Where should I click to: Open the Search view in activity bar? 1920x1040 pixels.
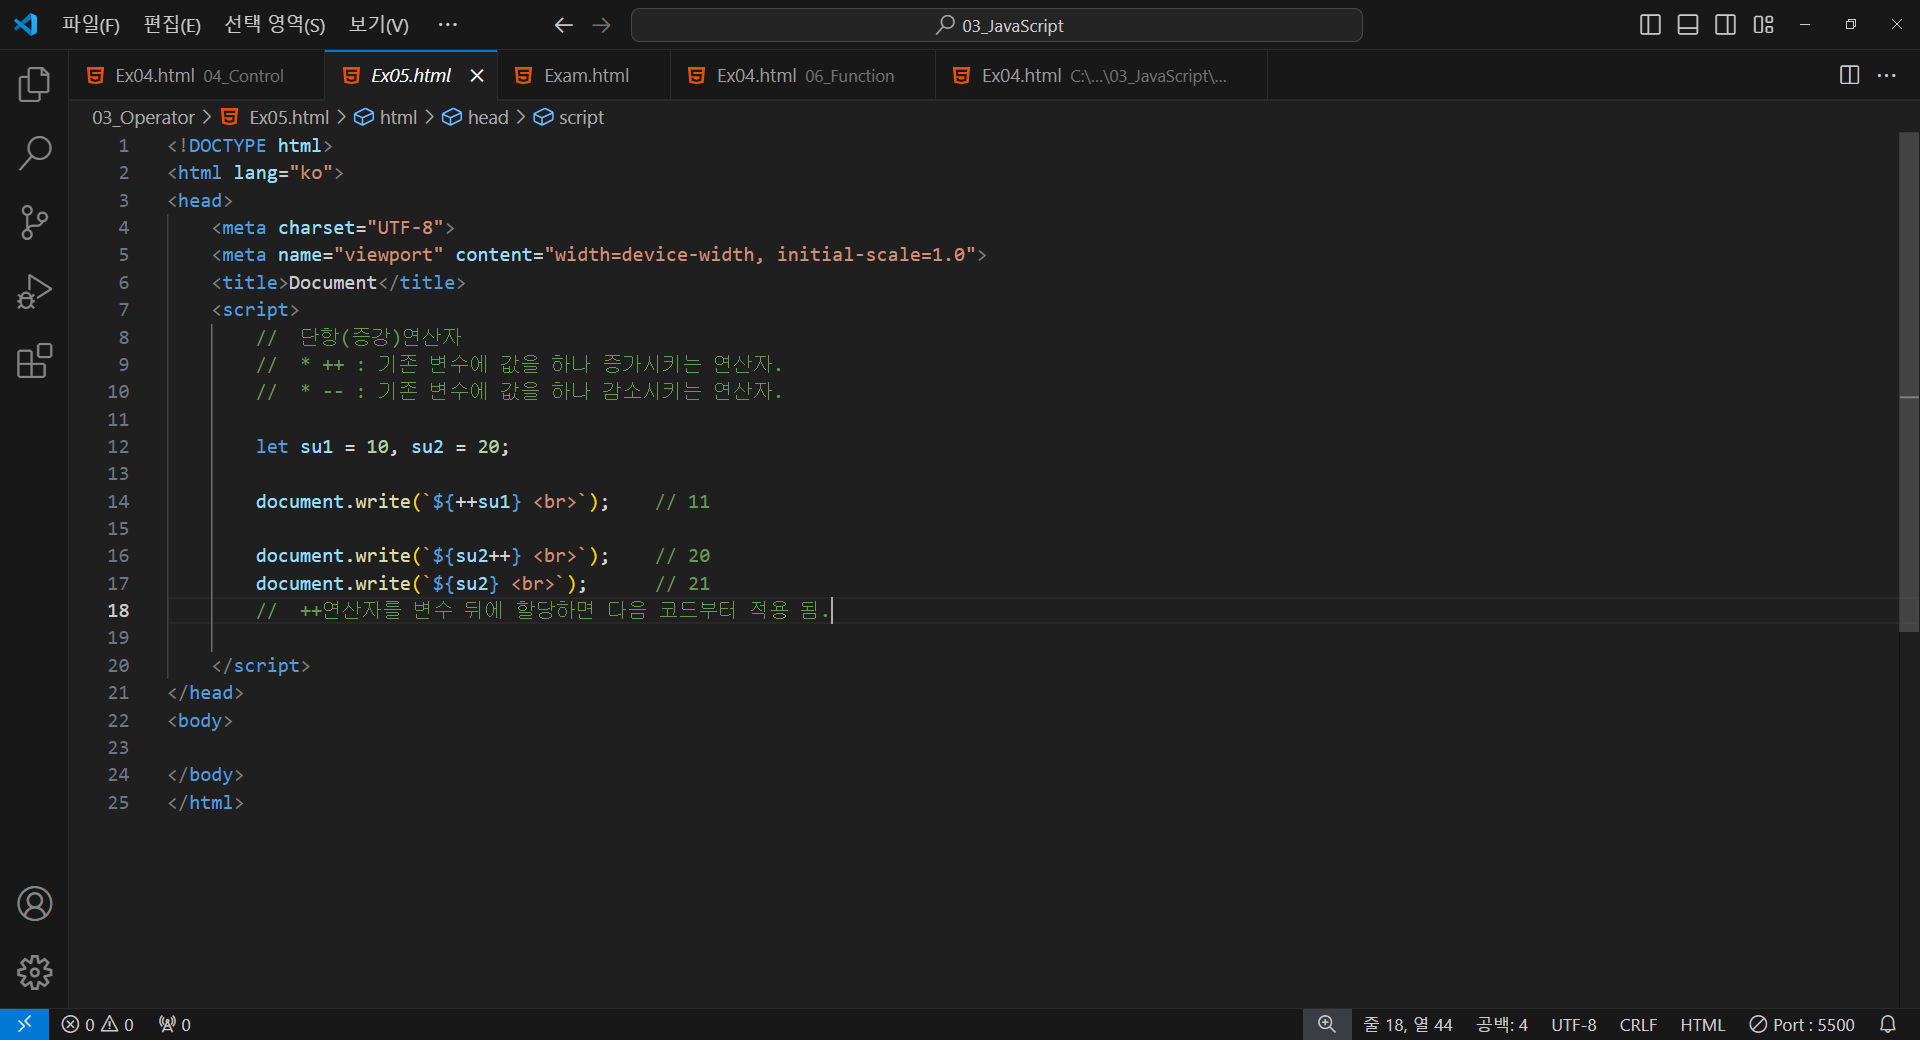click(34, 153)
